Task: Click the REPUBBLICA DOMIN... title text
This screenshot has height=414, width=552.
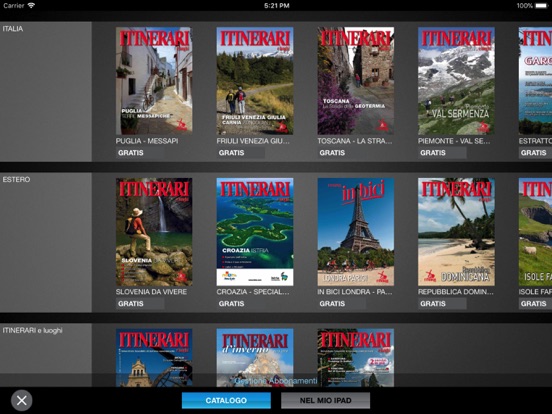Action: tap(456, 292)
